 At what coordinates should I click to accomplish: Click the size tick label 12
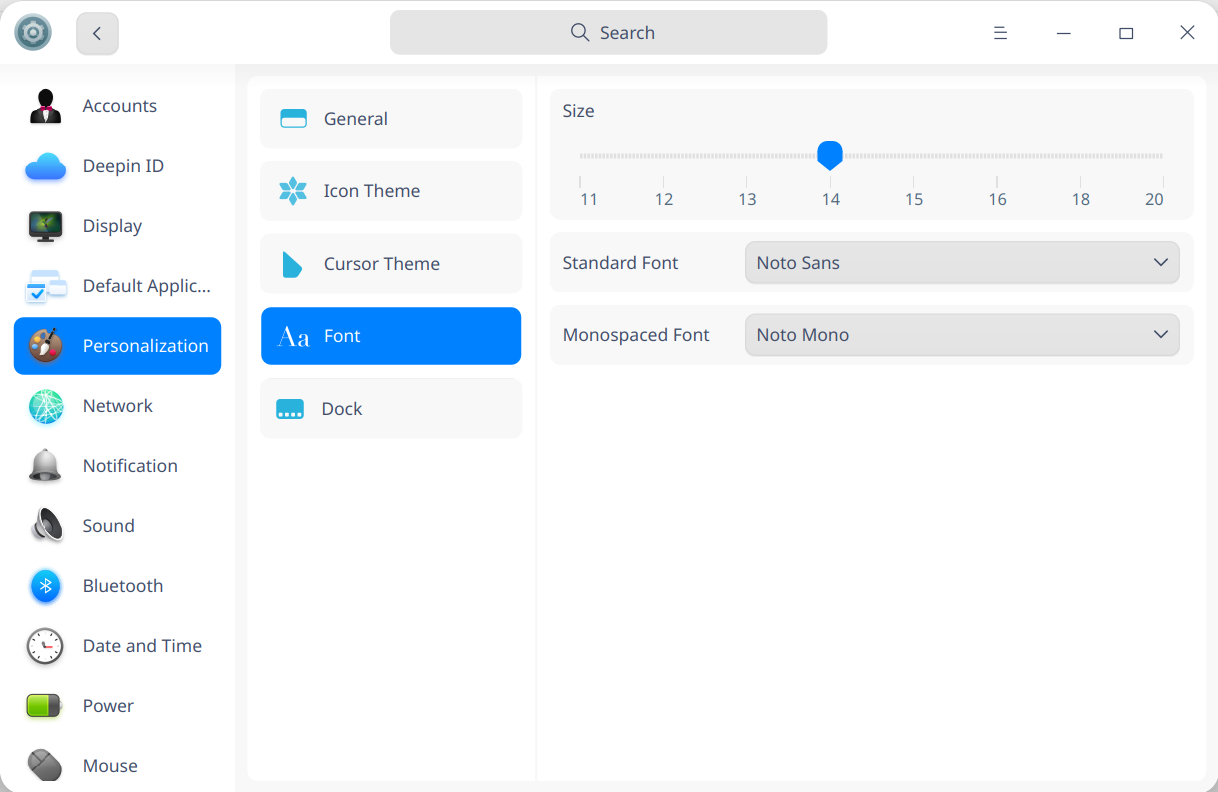coord(664,199)
